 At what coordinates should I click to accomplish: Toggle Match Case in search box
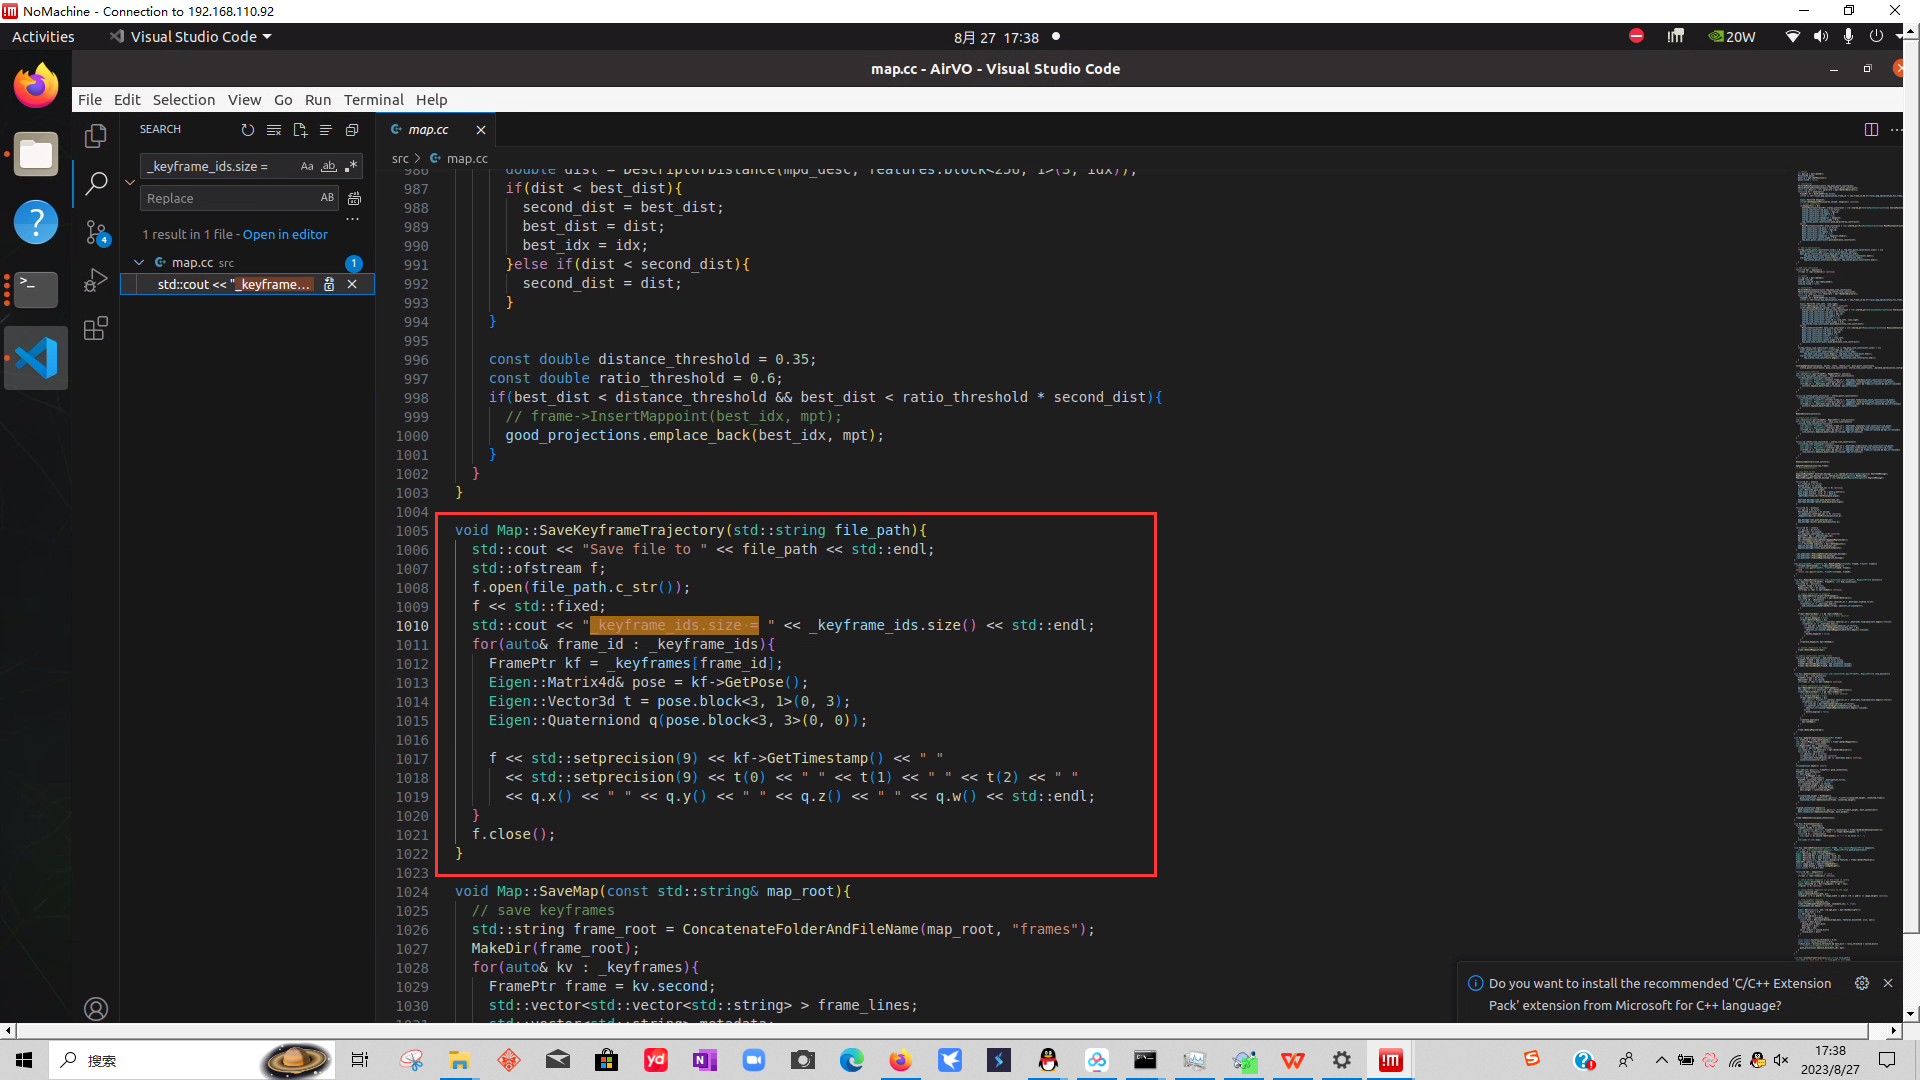click(x=307, y=166)
